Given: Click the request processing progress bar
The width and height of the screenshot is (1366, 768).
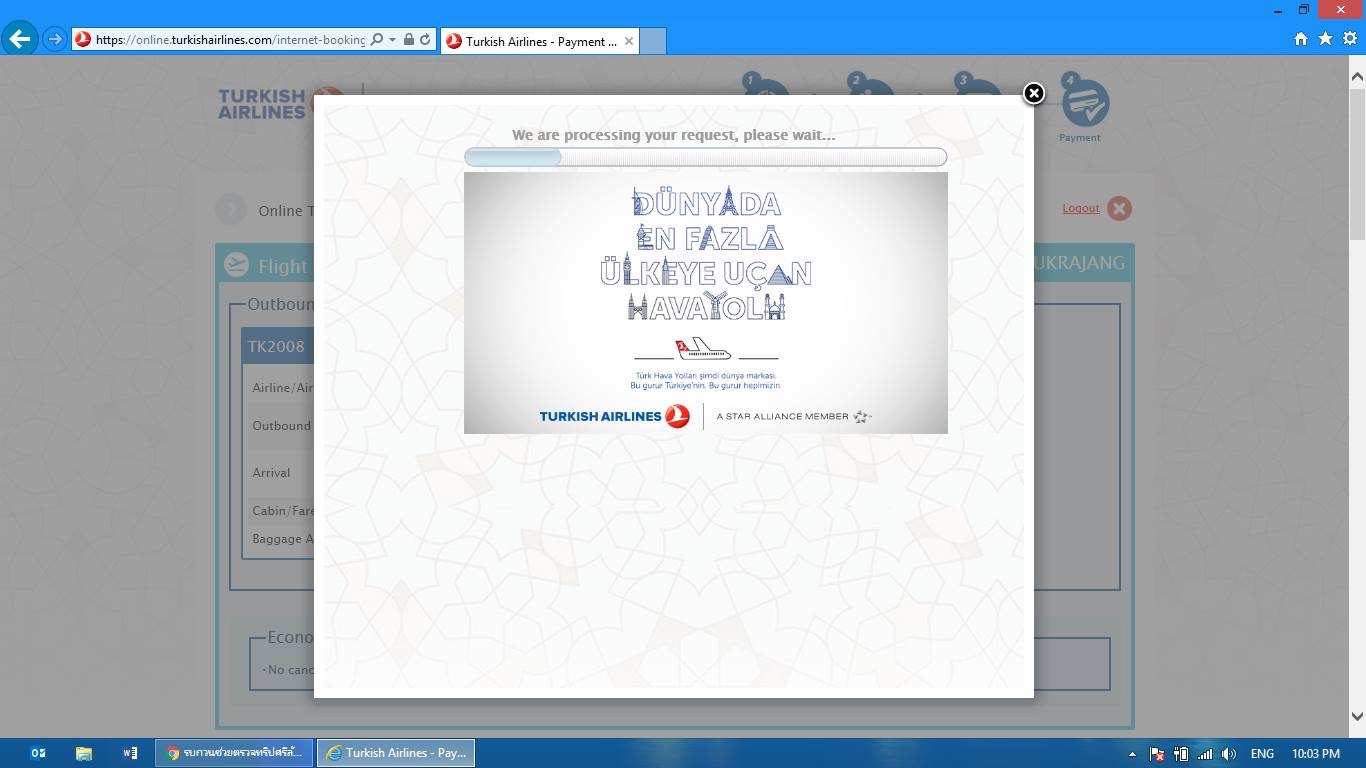Looking at the screenshot, I should click(705, 157).
